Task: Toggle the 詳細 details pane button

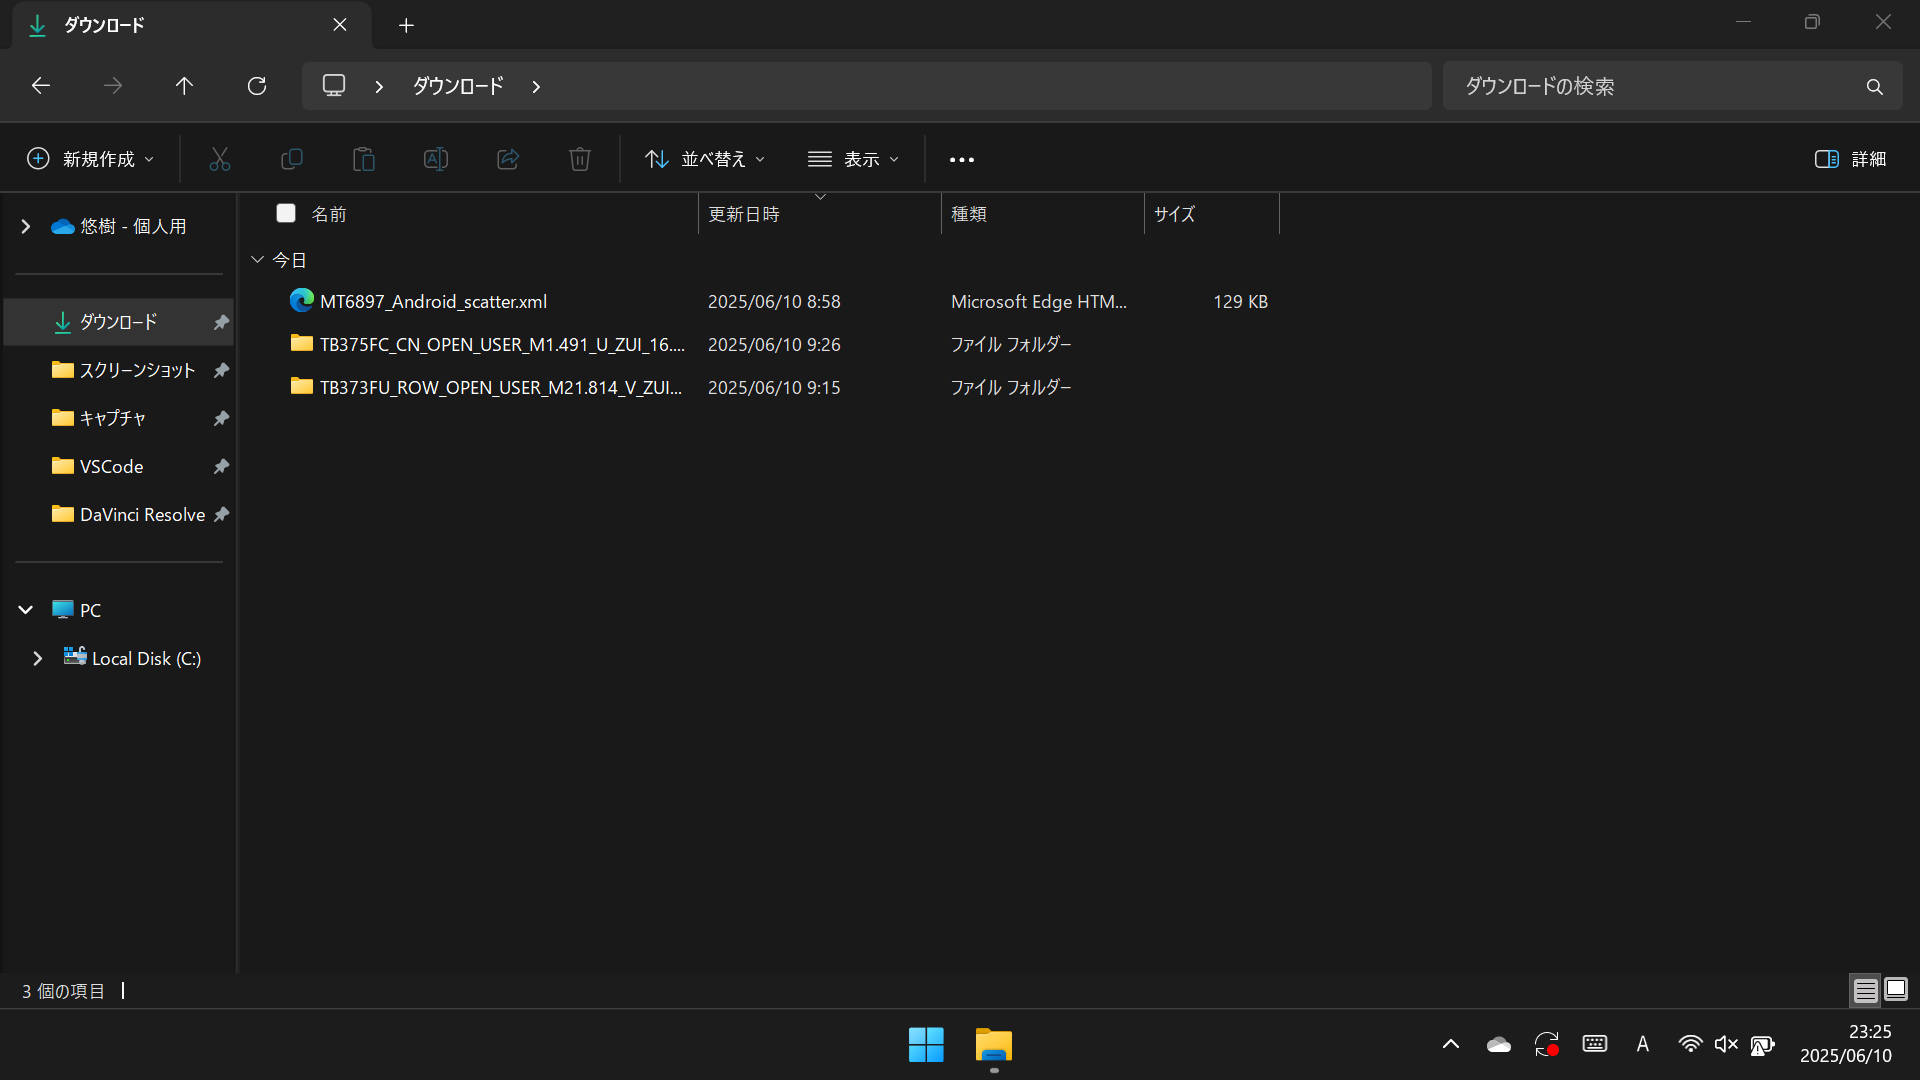Action: point(1850,159)
